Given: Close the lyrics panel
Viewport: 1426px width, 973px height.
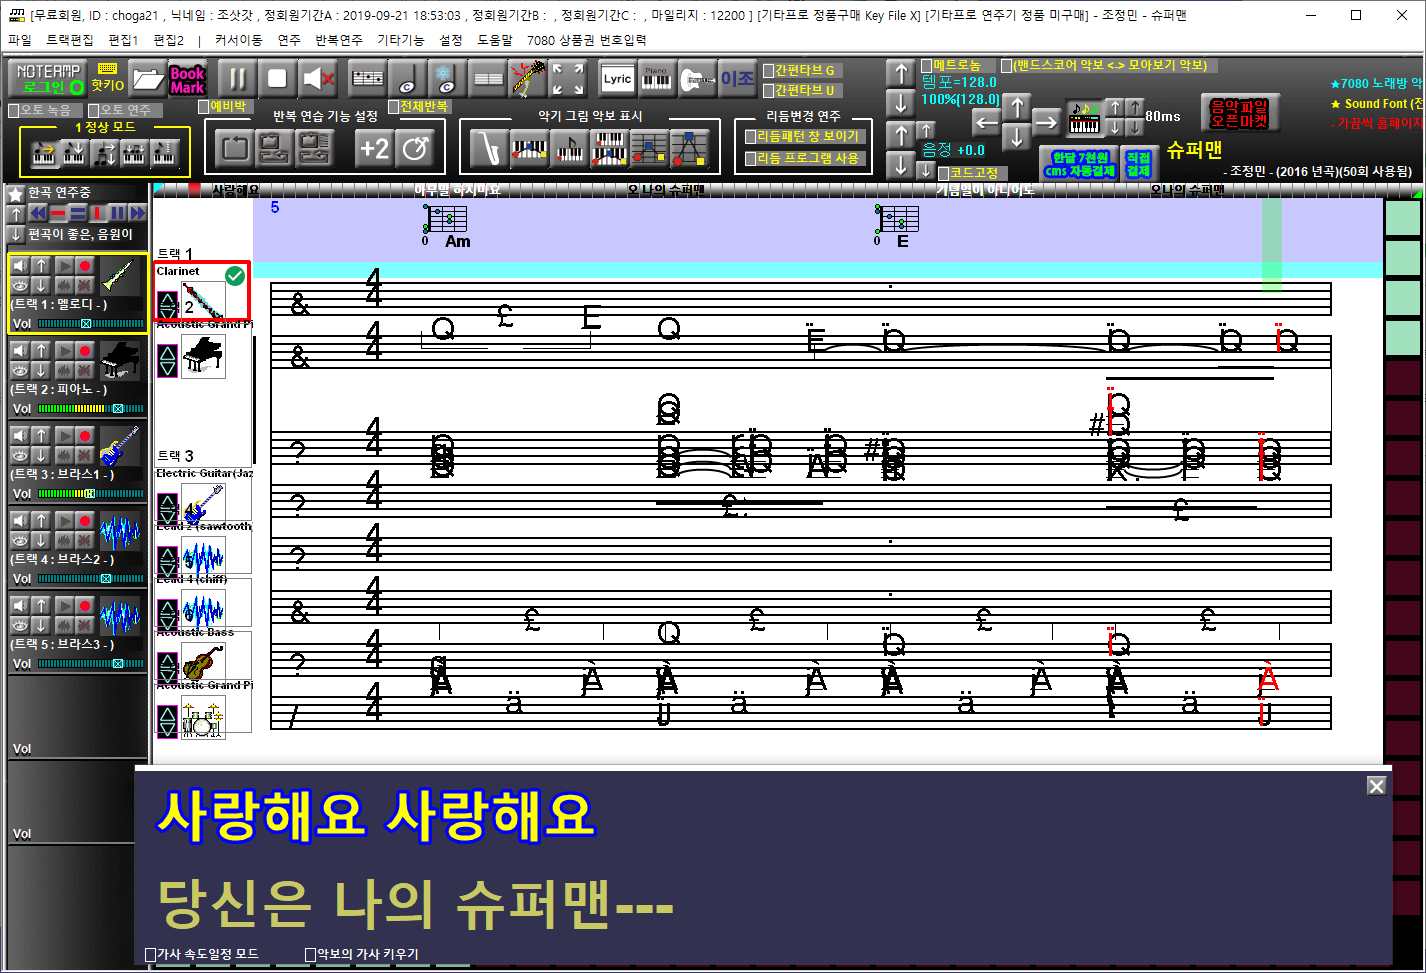Looking at the screenshot, I should click(1377, 786).
